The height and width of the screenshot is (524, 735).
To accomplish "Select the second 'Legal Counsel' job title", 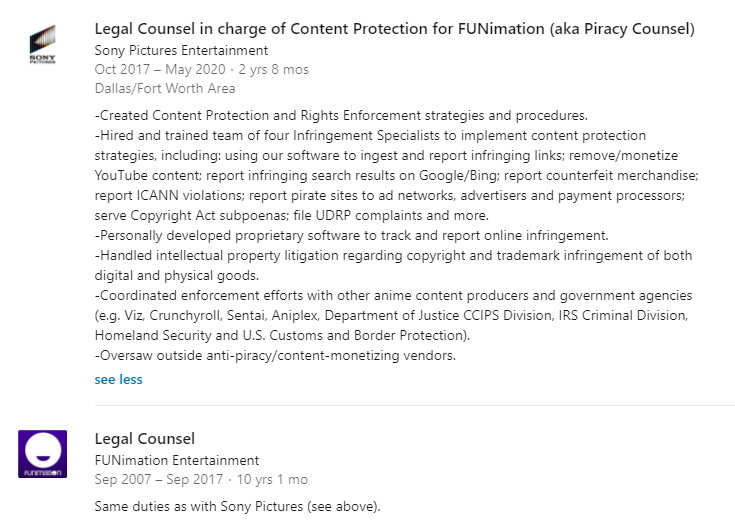I will pos(144,439).
